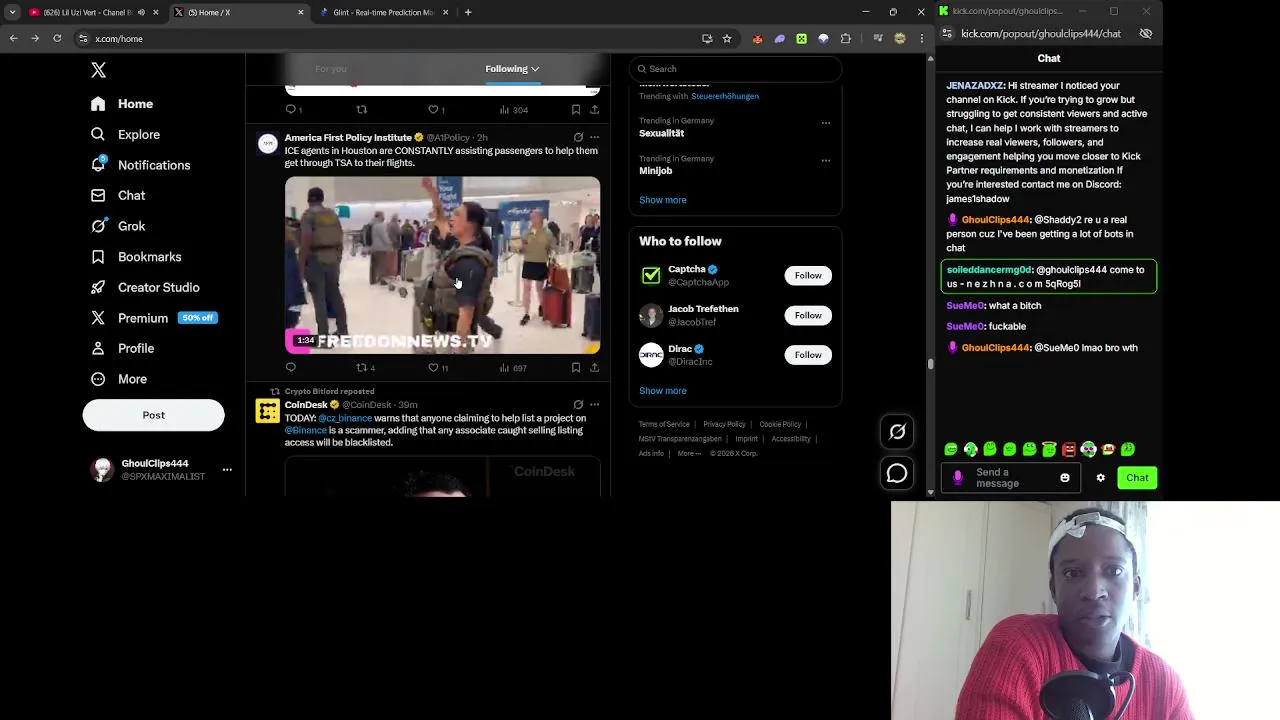Reload the x.com page

point(57,38)
